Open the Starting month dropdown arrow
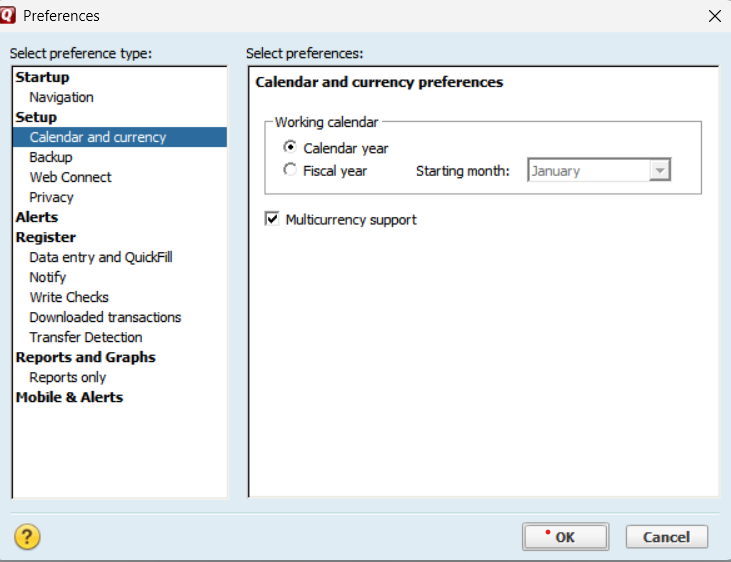 [x=660, y=170]
